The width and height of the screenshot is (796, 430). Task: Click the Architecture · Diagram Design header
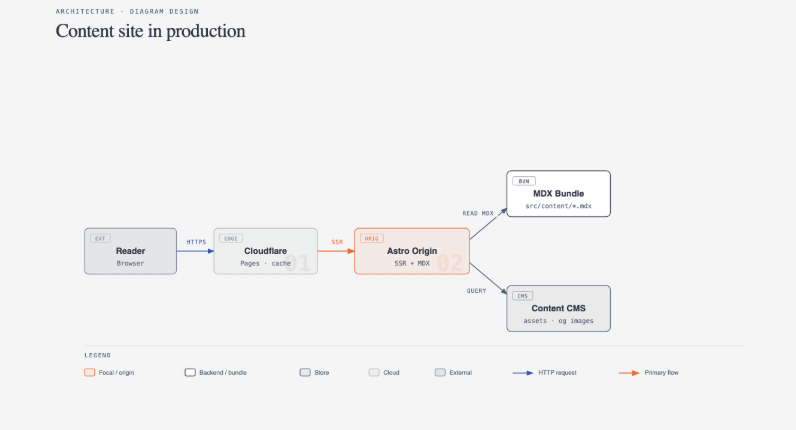[127, 11]
